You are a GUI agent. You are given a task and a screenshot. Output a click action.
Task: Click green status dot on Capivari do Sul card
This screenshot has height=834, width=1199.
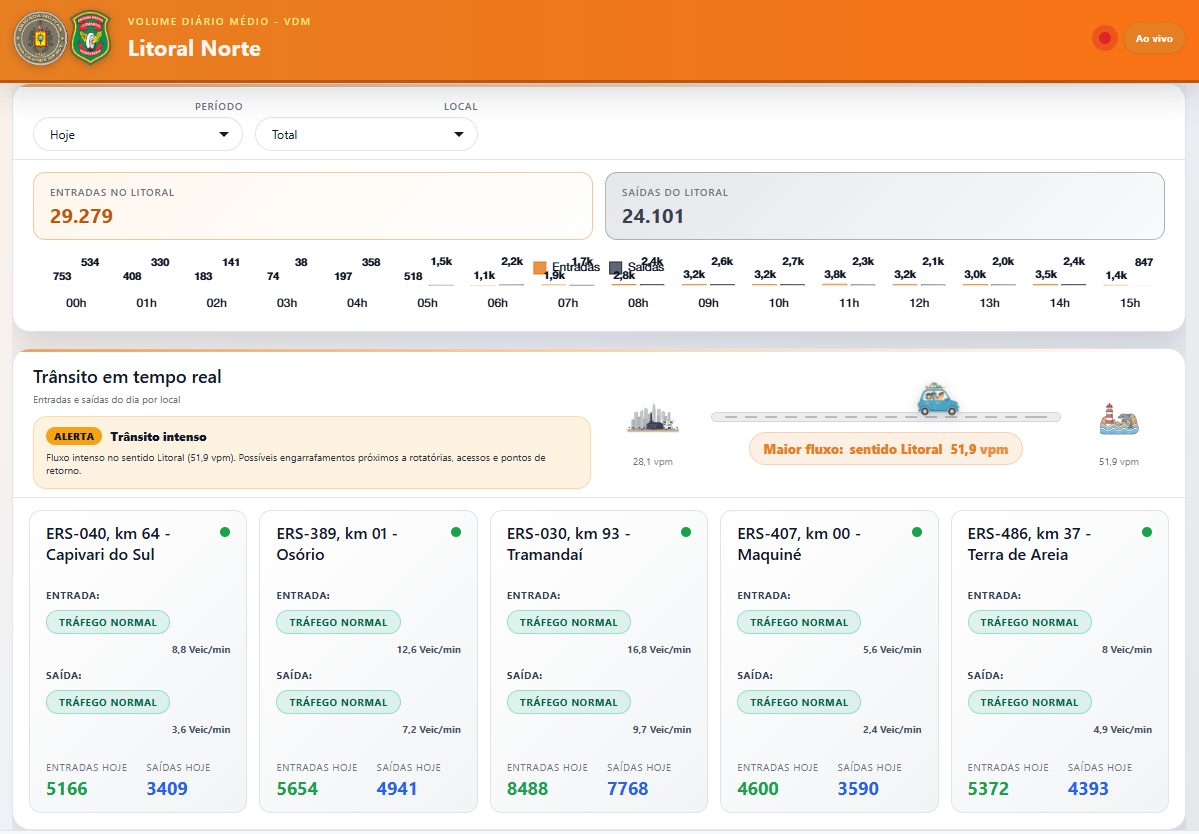click(x=225, y=532)
